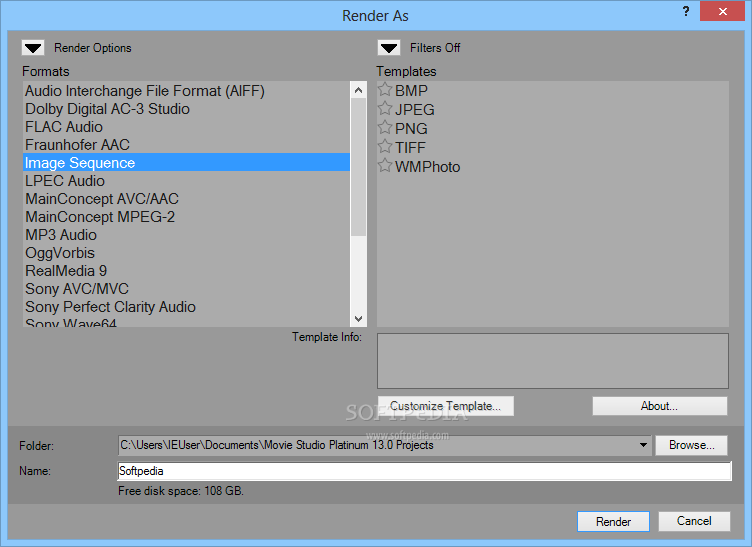This screenshot has width=752, height=547.
Task: Select Image Sequence format
Action: (x=187, y=163)
